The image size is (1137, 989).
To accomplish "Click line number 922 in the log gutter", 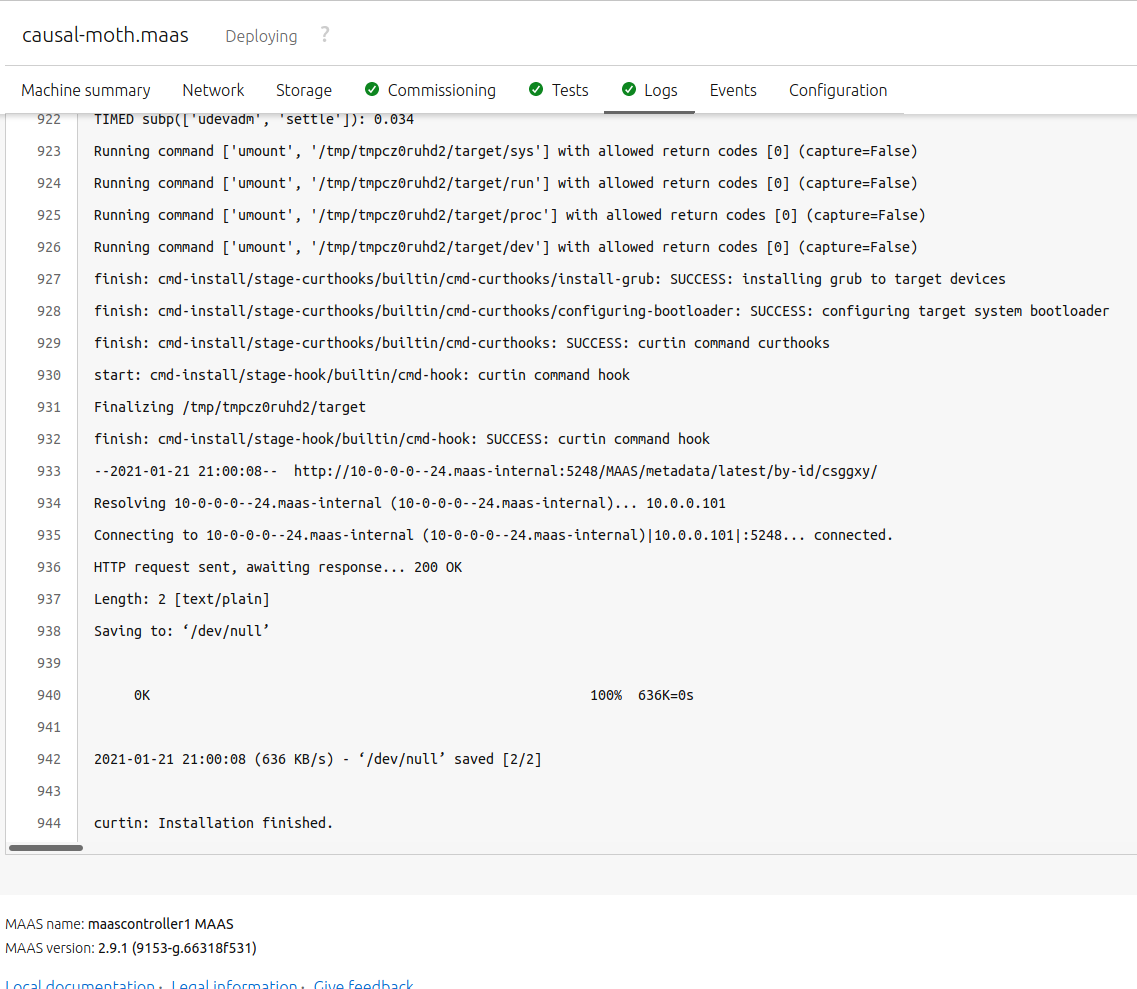I will click(49, 119).
